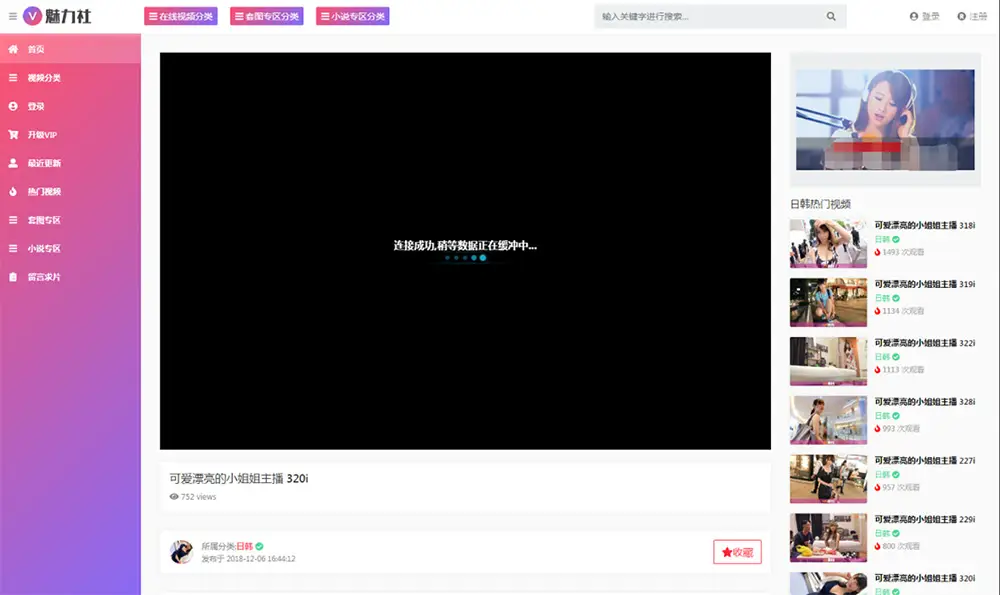Click the 收藏 favorite button
Screen dimensions: 1000x595
coord(737,551)
